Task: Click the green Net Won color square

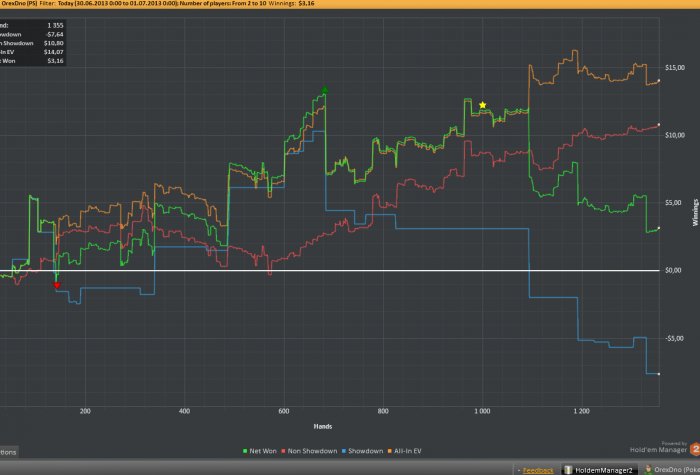Action: pyautogui.click(x=245, y=451)
